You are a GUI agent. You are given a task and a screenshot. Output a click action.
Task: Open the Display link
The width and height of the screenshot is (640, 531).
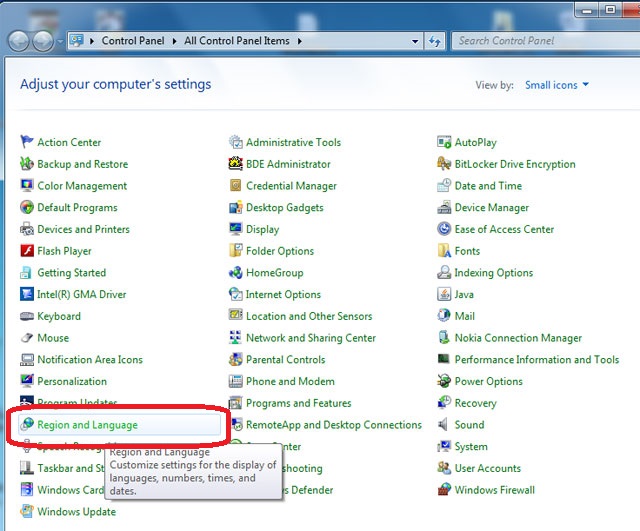coord(262,229)
